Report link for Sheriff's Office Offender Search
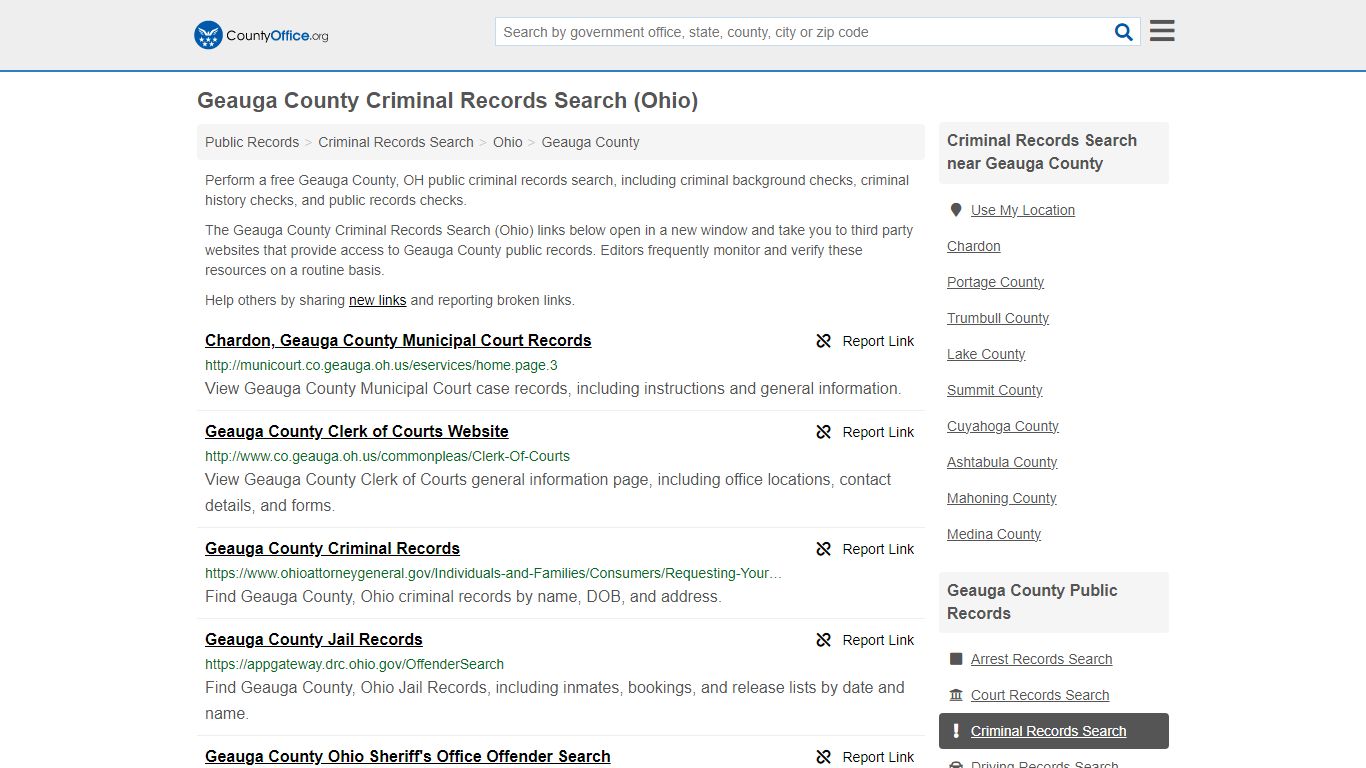The width and height of the screenshot is (1366, 768). click(865, 757)
